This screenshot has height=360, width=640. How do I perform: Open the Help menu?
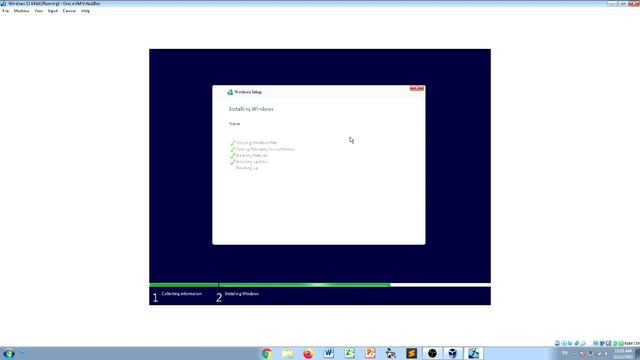tap(85, 11)
